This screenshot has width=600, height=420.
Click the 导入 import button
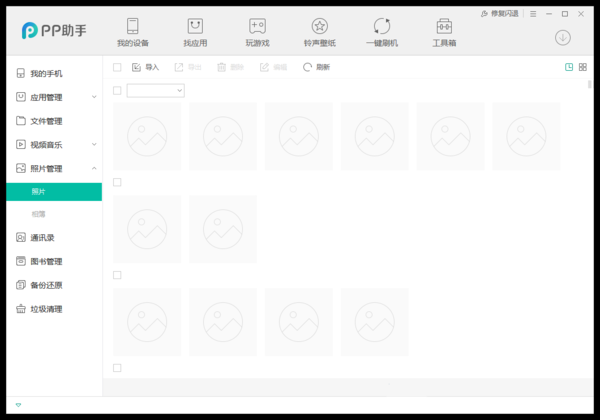[145, 67]
